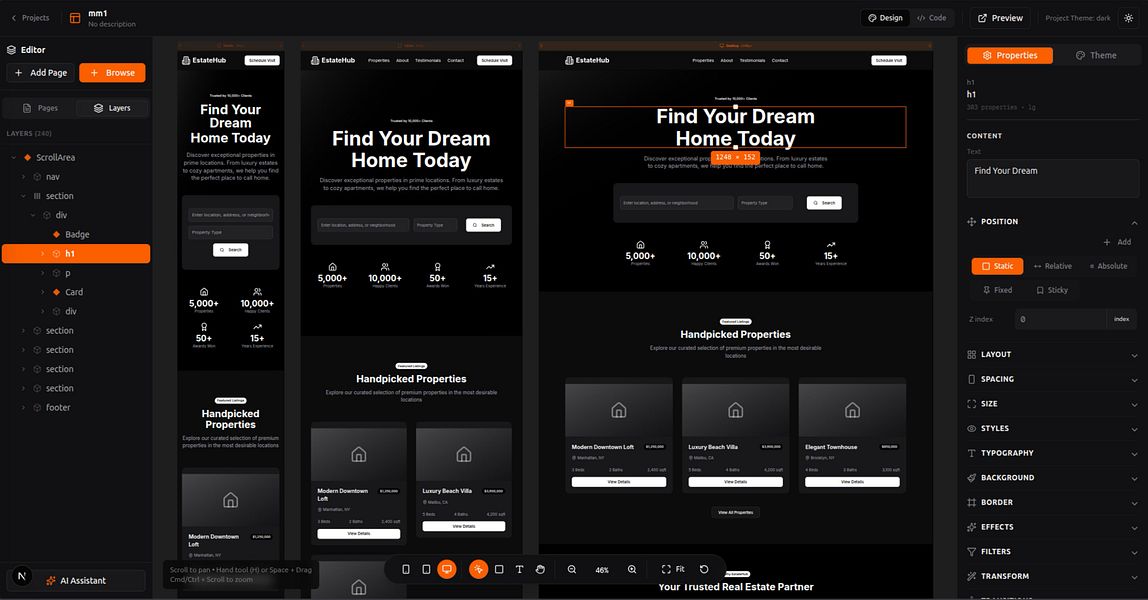Set position to Sticky
This screenshot has width=1148, height=600.
coord(1052,290)
